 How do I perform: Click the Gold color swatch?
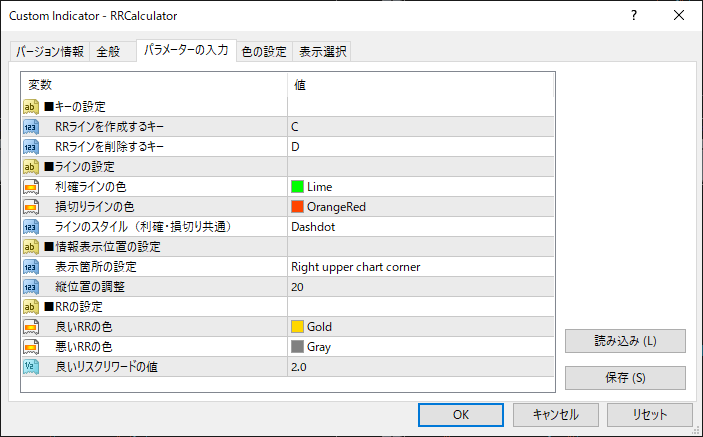pos(297,327)
